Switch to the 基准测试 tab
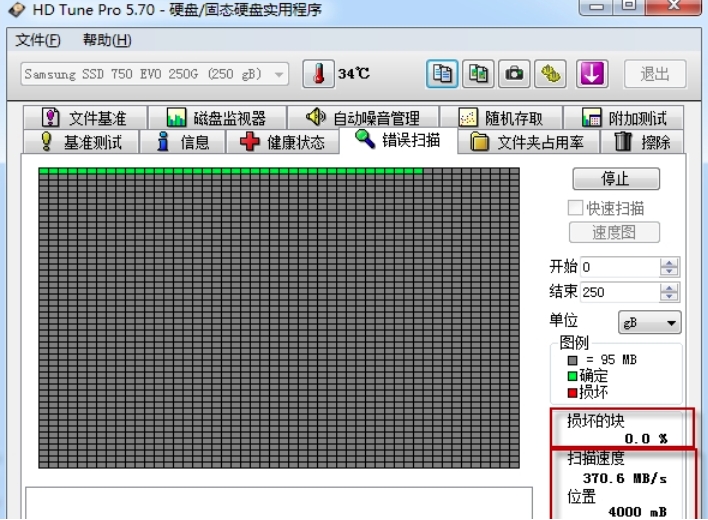 (81, 142)
